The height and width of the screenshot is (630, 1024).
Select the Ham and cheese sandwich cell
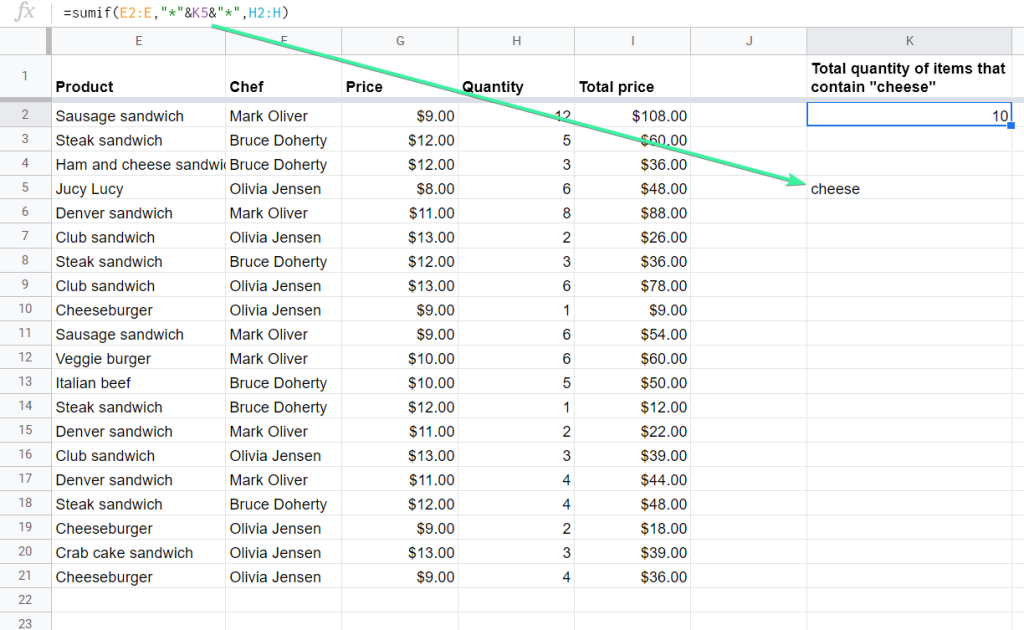point(138,164)
